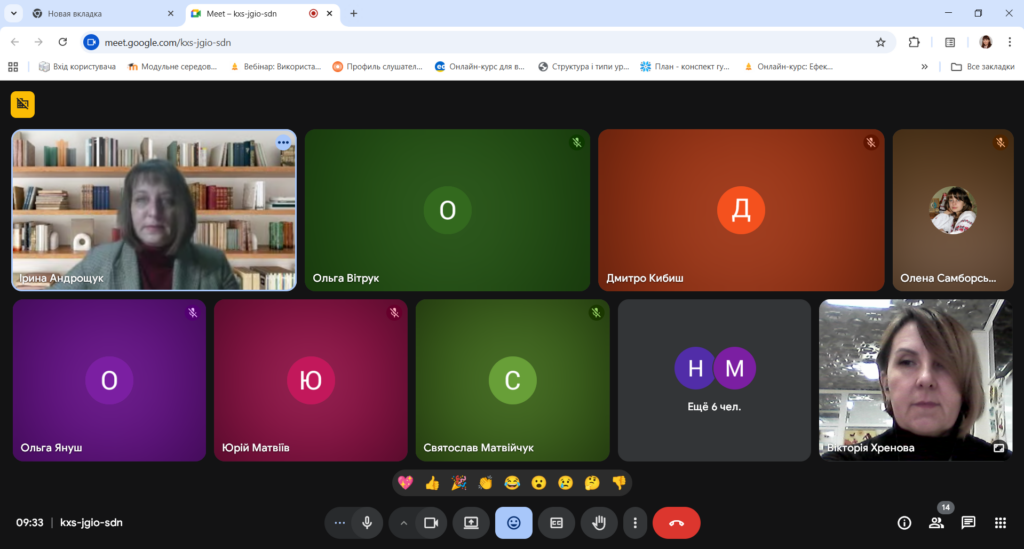Open the in-call chat panel

(x=968, y=522)
